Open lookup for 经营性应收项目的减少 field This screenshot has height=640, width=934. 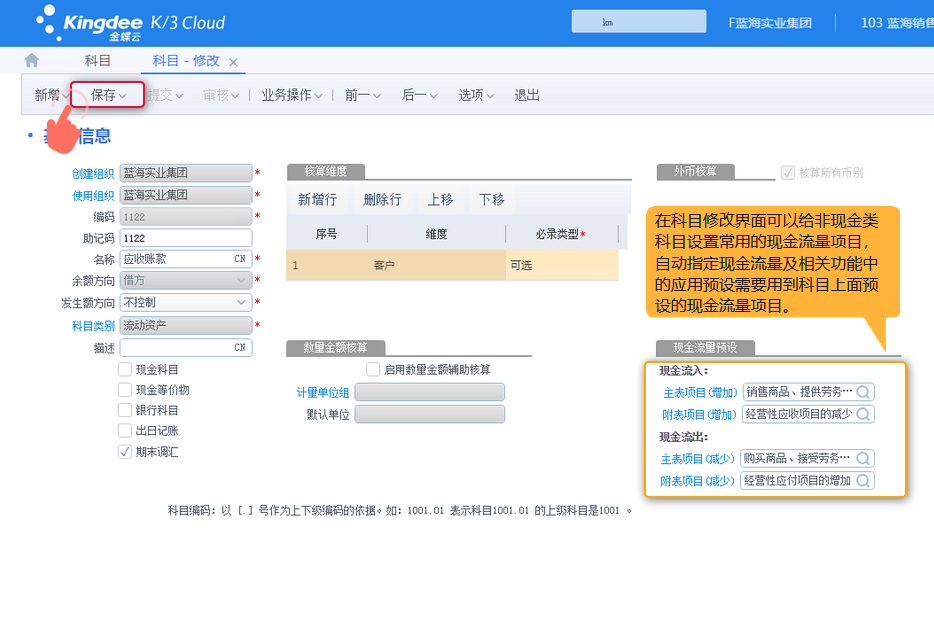[x=863, y=414]
